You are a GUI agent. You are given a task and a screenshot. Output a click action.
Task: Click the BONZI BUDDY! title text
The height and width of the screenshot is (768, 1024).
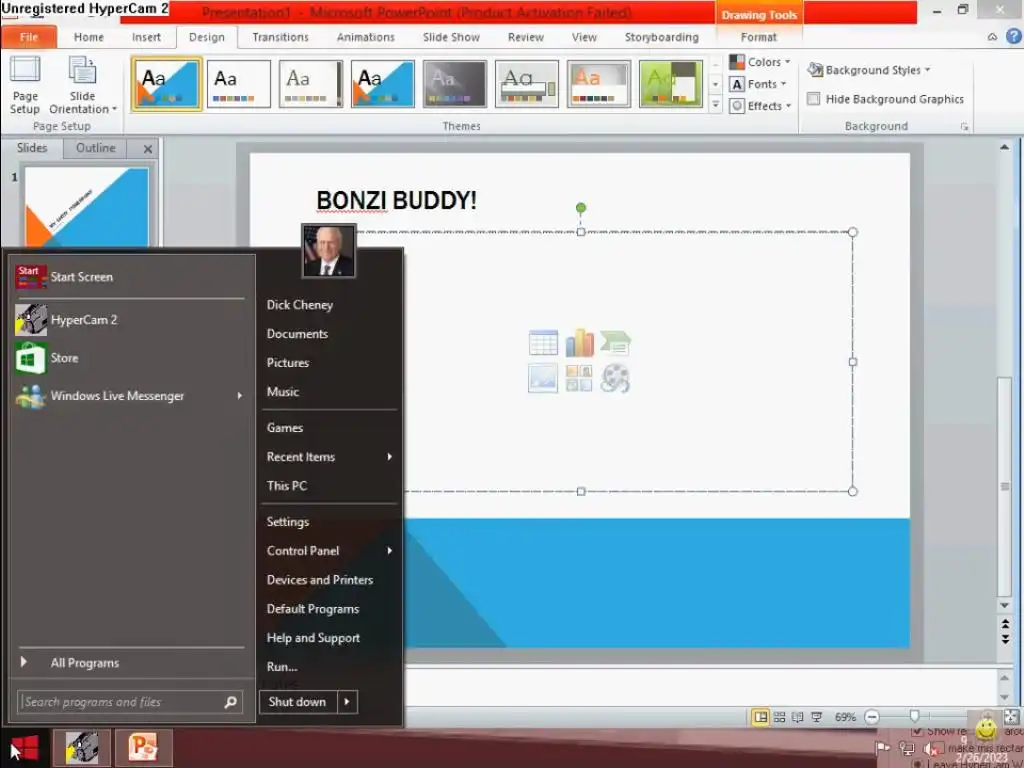click(396, 200)
